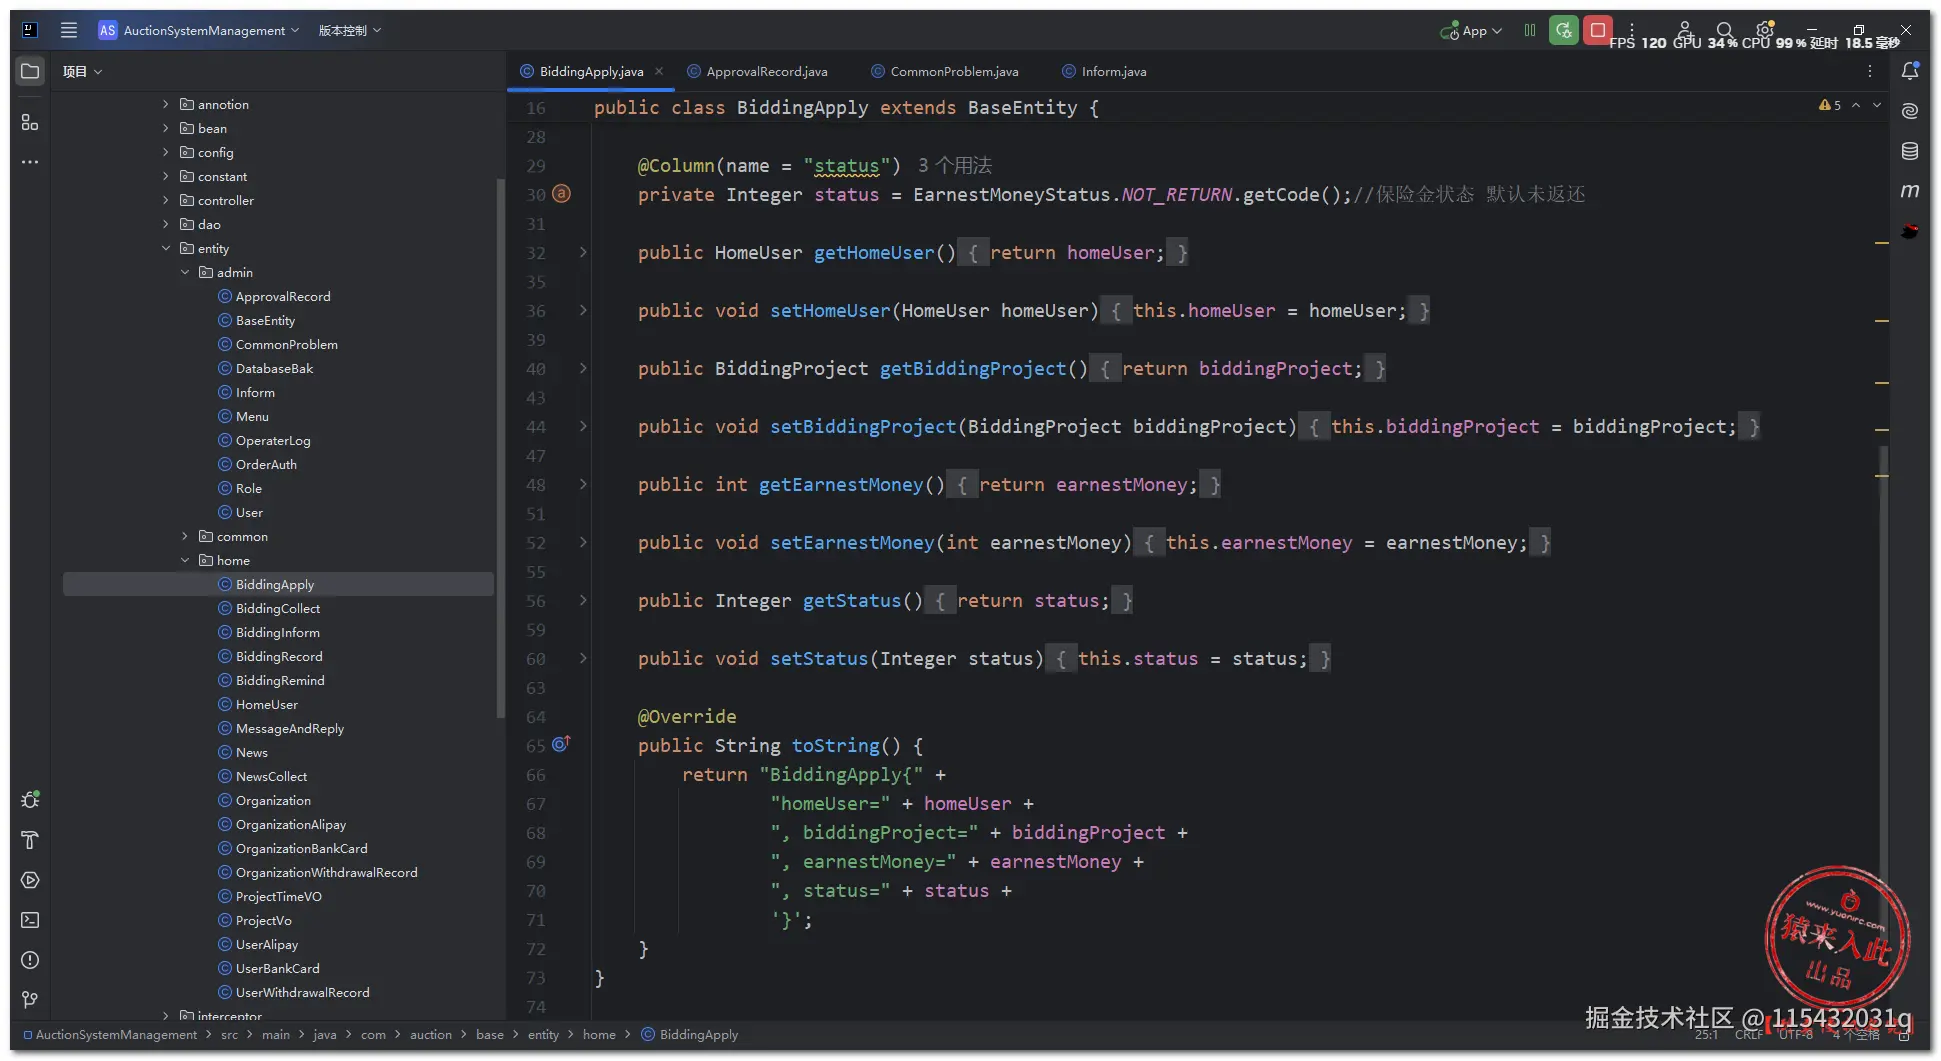Viewport: 1941px width, 1061px height.
Task: Open the MessageAndReply class file
Action: pyautogui.click(x=289, y=728)
